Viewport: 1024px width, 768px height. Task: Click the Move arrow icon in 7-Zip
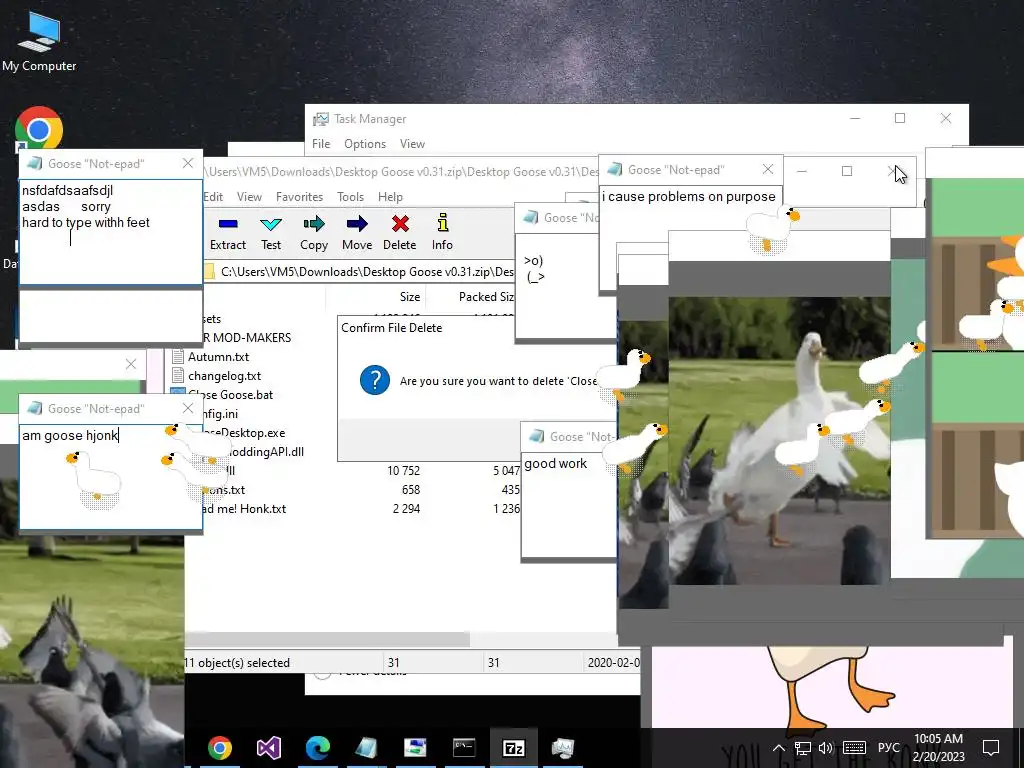[x=357, y=224]
